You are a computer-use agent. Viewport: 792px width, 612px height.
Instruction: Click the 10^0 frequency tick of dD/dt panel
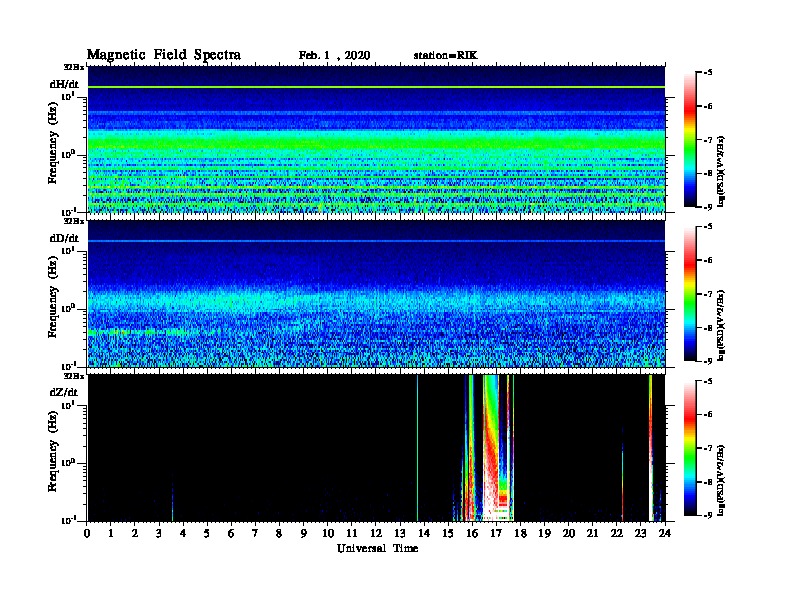click(x=67, y=308)
